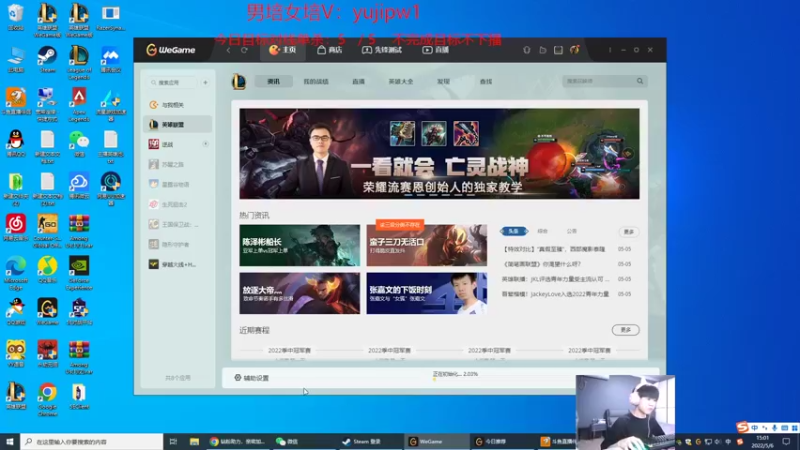This screenshot has height=450, width=800.
Task: Click the magnifier search icon
Action: point(640,81)
